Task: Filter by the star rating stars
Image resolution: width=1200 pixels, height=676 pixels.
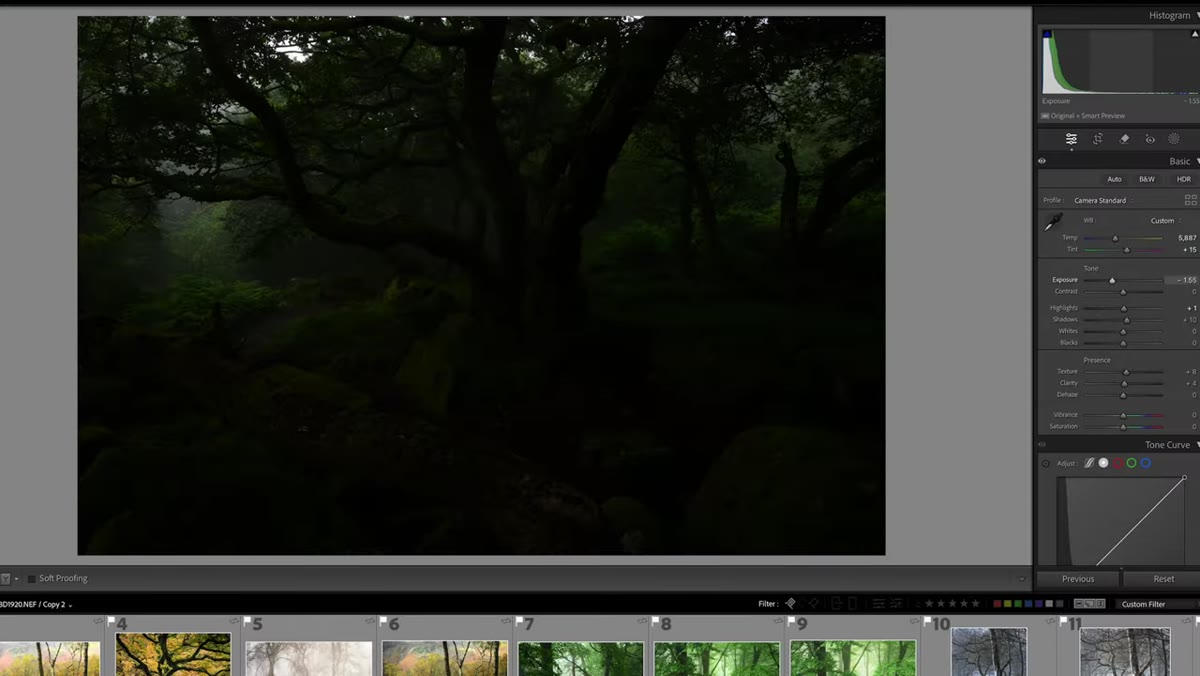Action: pyautogui.click(x=953, y=604)
